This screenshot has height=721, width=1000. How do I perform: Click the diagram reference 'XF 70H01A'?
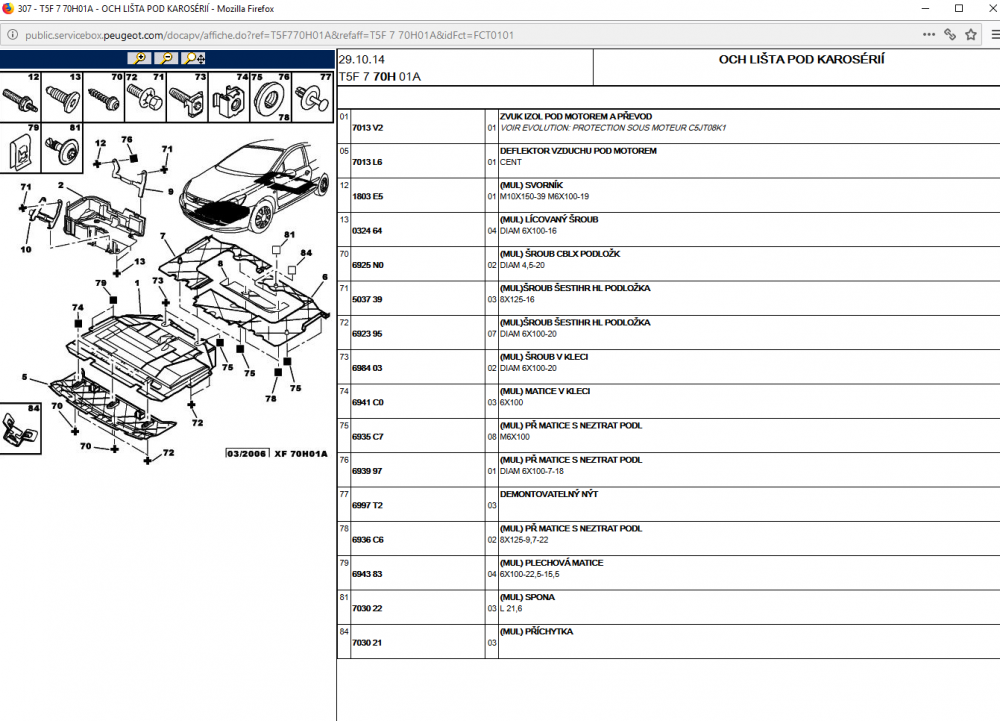coord(301,454)
